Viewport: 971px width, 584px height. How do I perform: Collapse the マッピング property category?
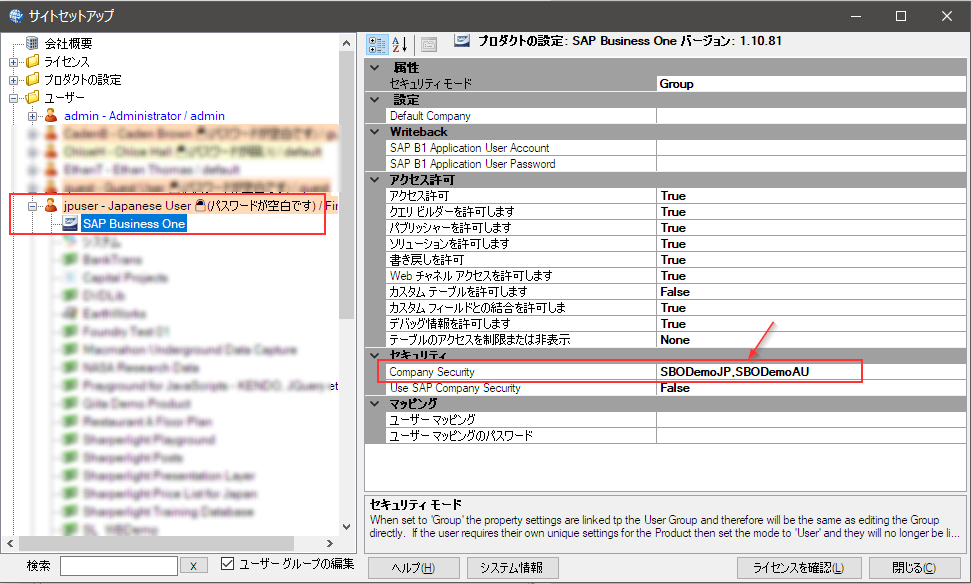pyautogui.click(x=375, y=404)
